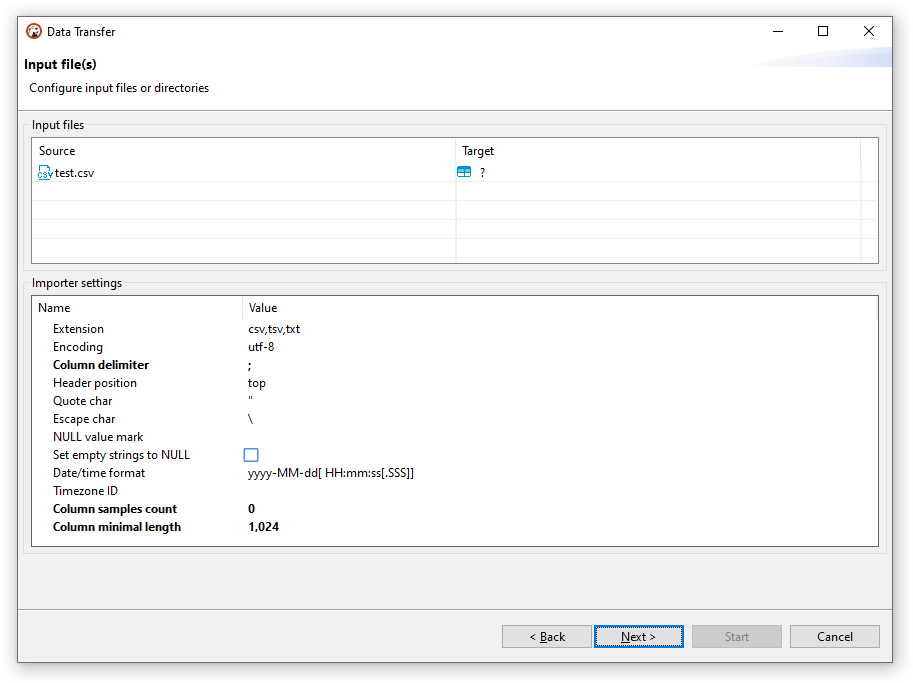The image size is (913, 683).
Task: Click the table icon in the Target column
Action: click(464, 171)
